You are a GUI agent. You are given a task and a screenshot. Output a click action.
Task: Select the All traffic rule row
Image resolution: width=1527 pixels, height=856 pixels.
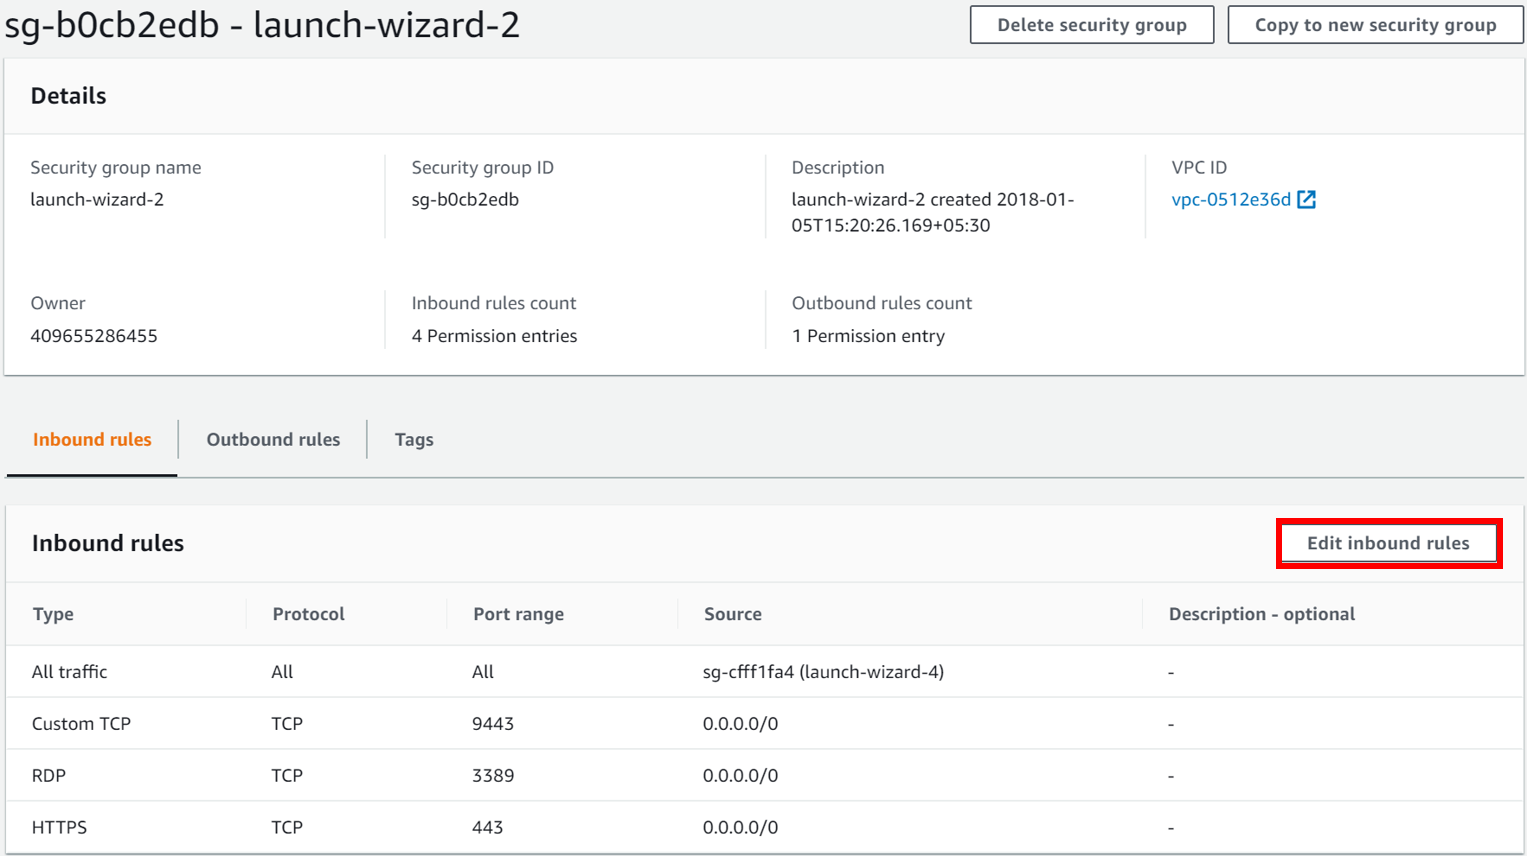(x=68, y=671)
